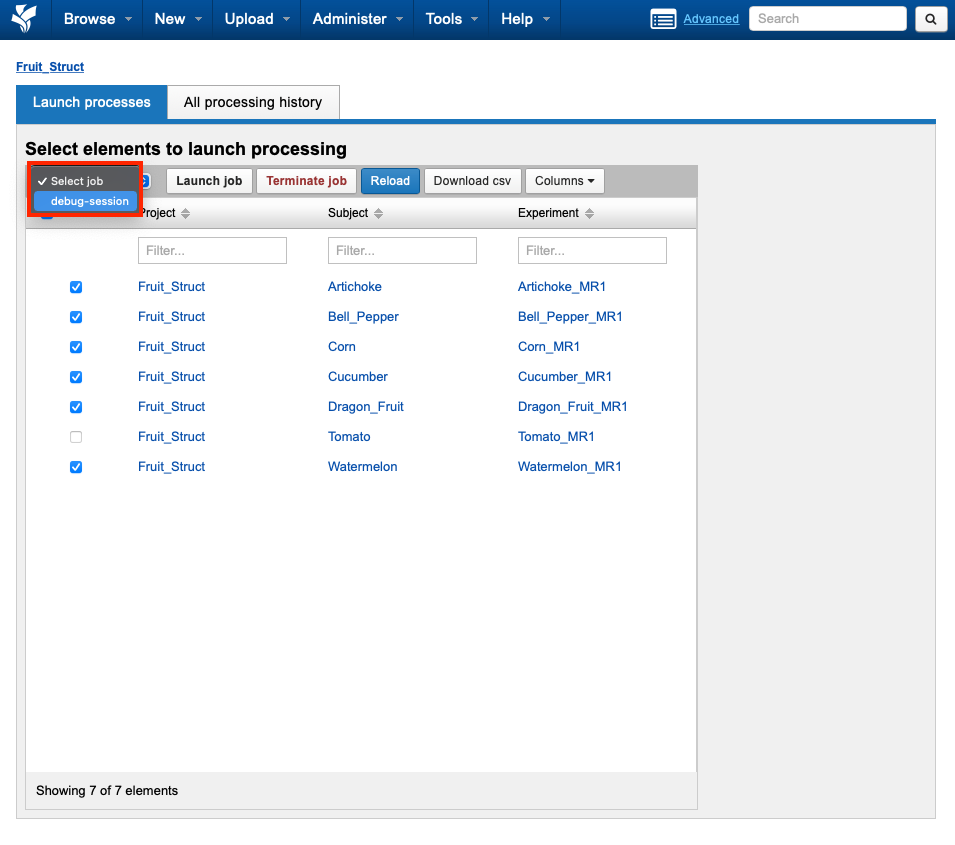Click the XNAT logo home icon
This screenshot has width=955, height=845.
click(24, 18)
